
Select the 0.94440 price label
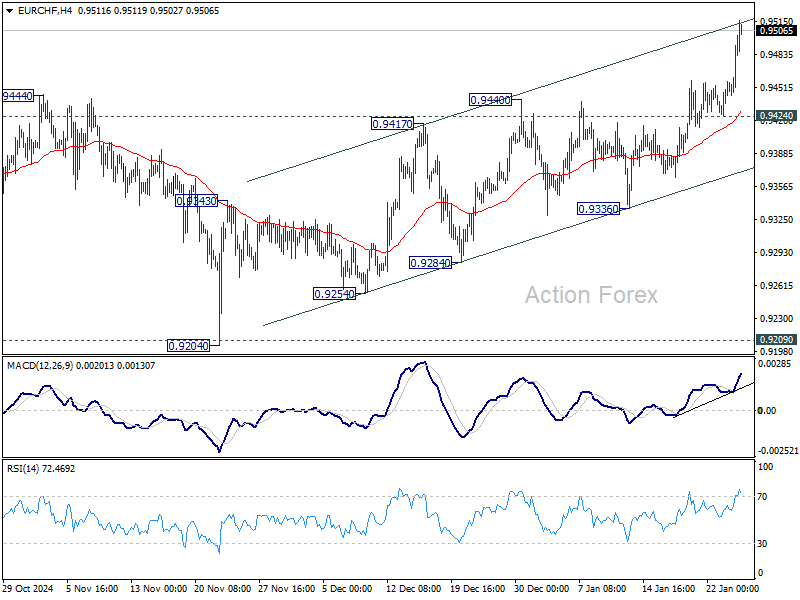pos(17,96)
